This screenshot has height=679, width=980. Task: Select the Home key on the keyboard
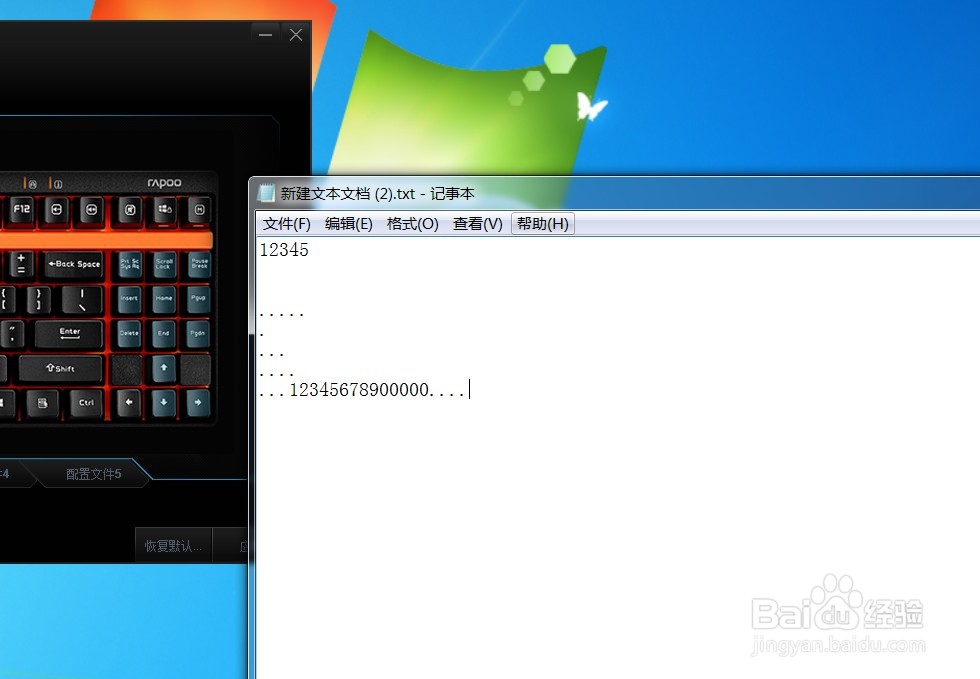[164, 299]
